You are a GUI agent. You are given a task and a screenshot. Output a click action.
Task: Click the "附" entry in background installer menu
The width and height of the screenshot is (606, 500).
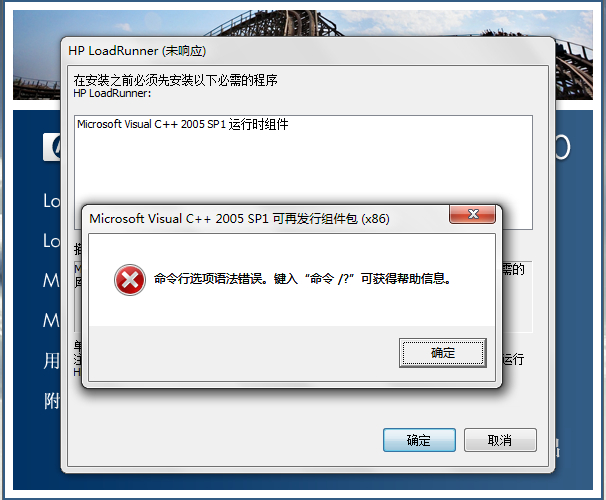(52, 401)
